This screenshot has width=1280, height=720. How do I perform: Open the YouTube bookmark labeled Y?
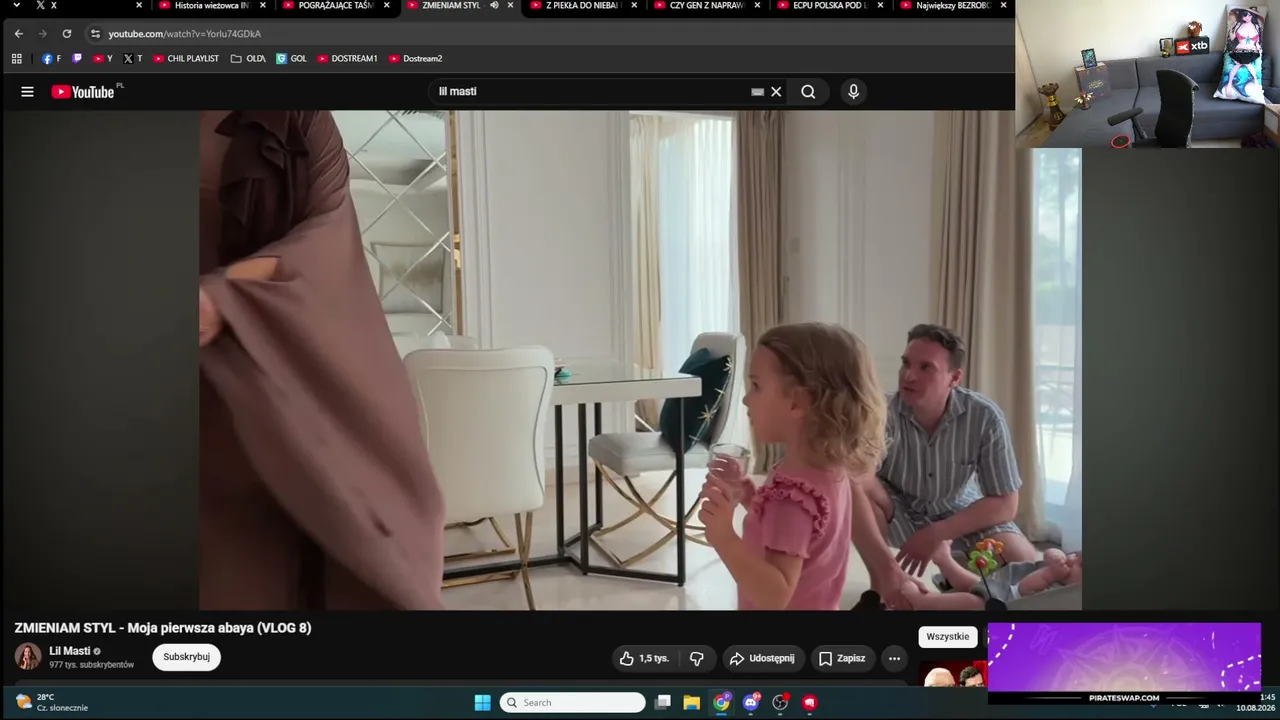coord(102,59)
